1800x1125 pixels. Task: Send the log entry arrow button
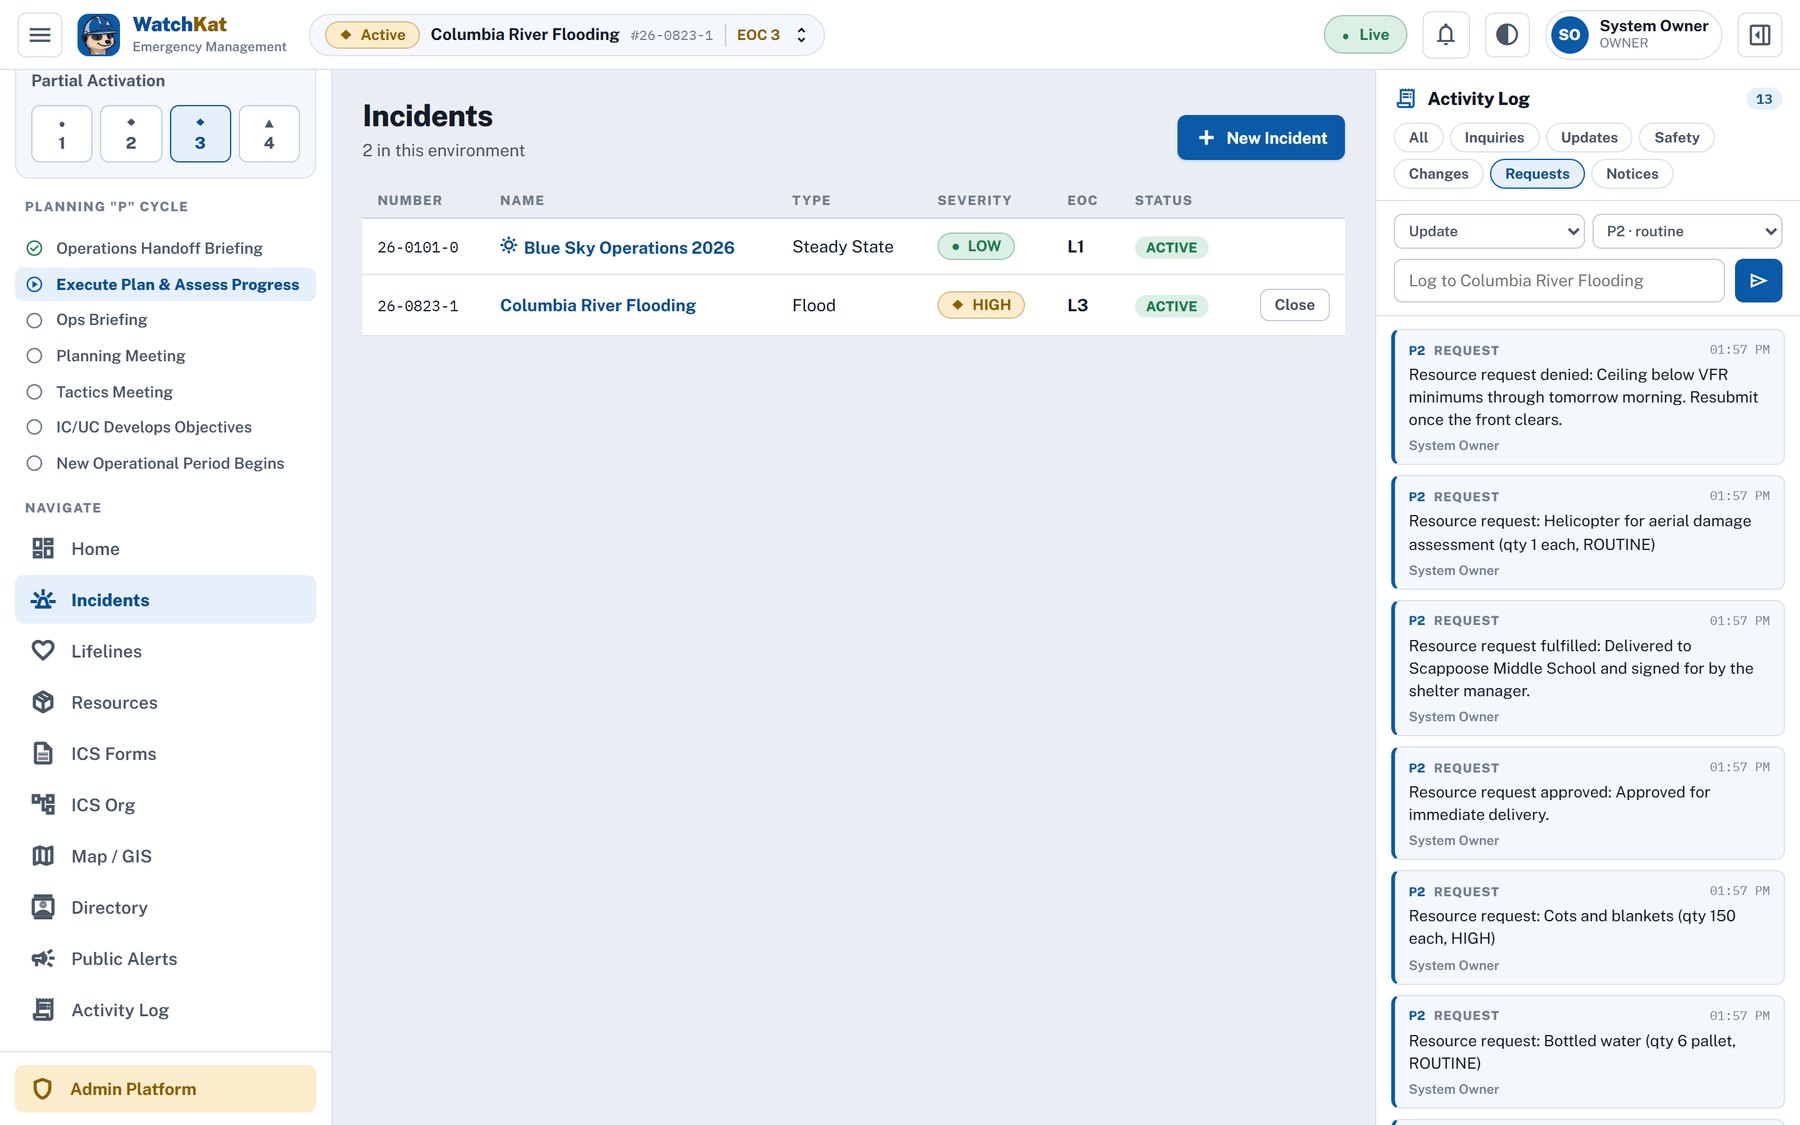(1758, 281)
